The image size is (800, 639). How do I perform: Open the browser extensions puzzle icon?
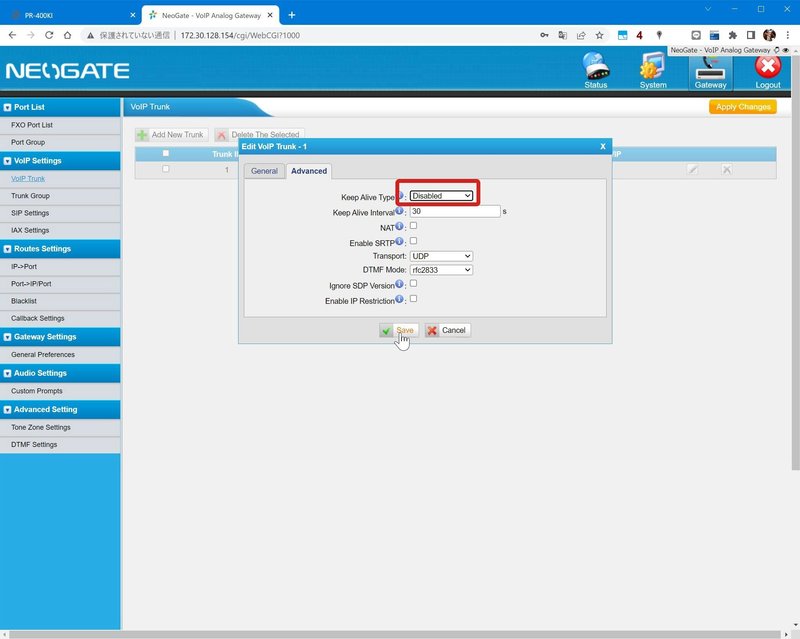click(x=733, y=35)
